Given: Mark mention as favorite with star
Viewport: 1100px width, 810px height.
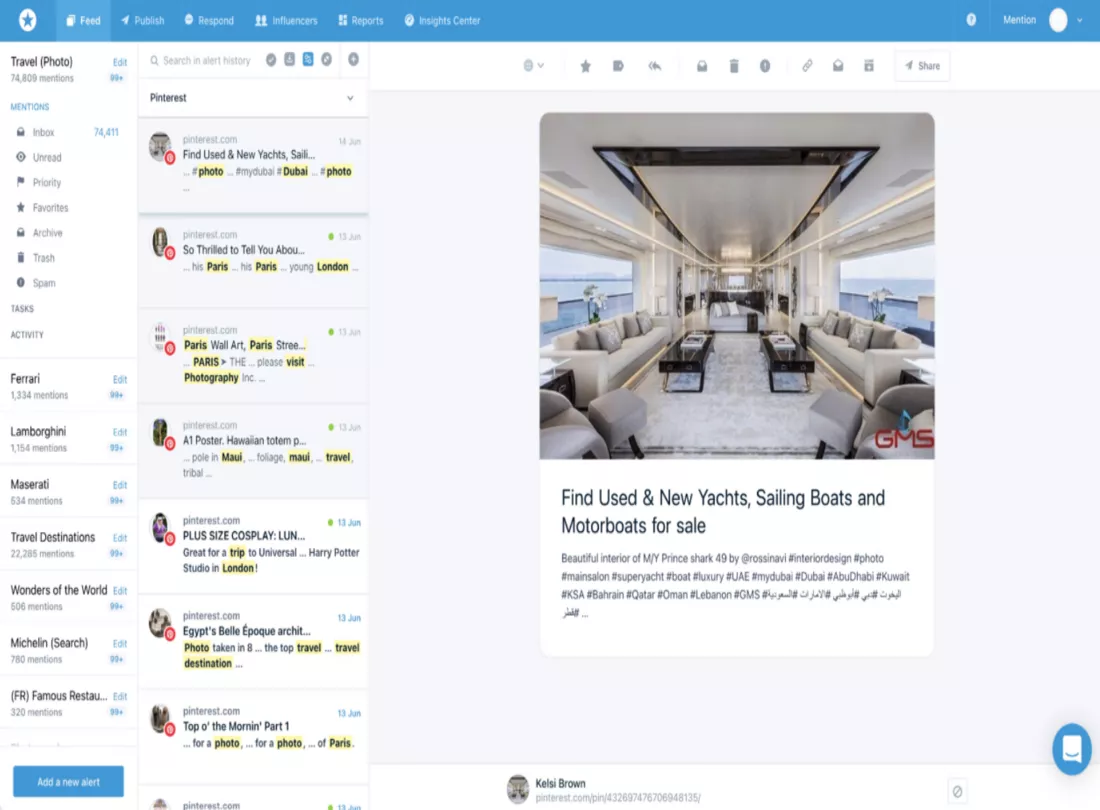Looking at the screenshot, I should pyautogui.click(x=585, y=66).
